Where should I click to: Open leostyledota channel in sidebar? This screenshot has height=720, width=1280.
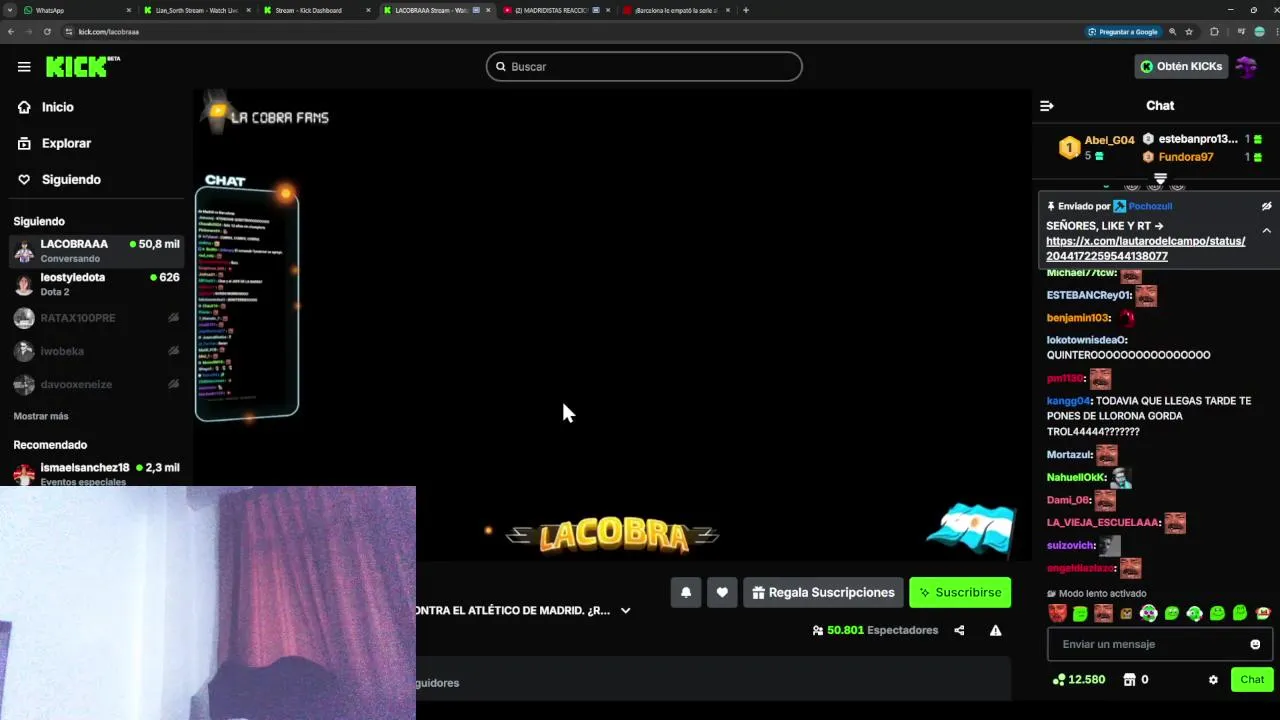pyautogui.click(x=96, y=284)
